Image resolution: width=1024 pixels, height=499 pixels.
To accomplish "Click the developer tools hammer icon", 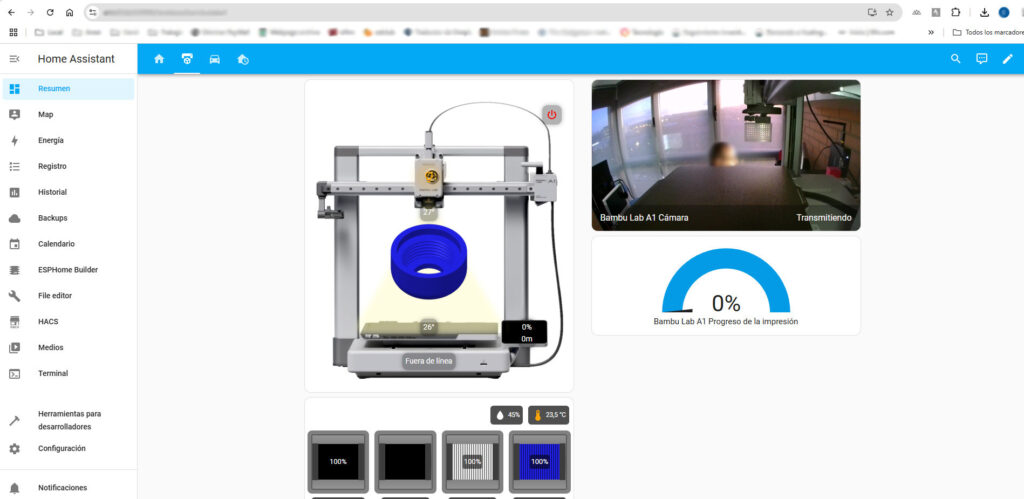I will click(14, 421).
